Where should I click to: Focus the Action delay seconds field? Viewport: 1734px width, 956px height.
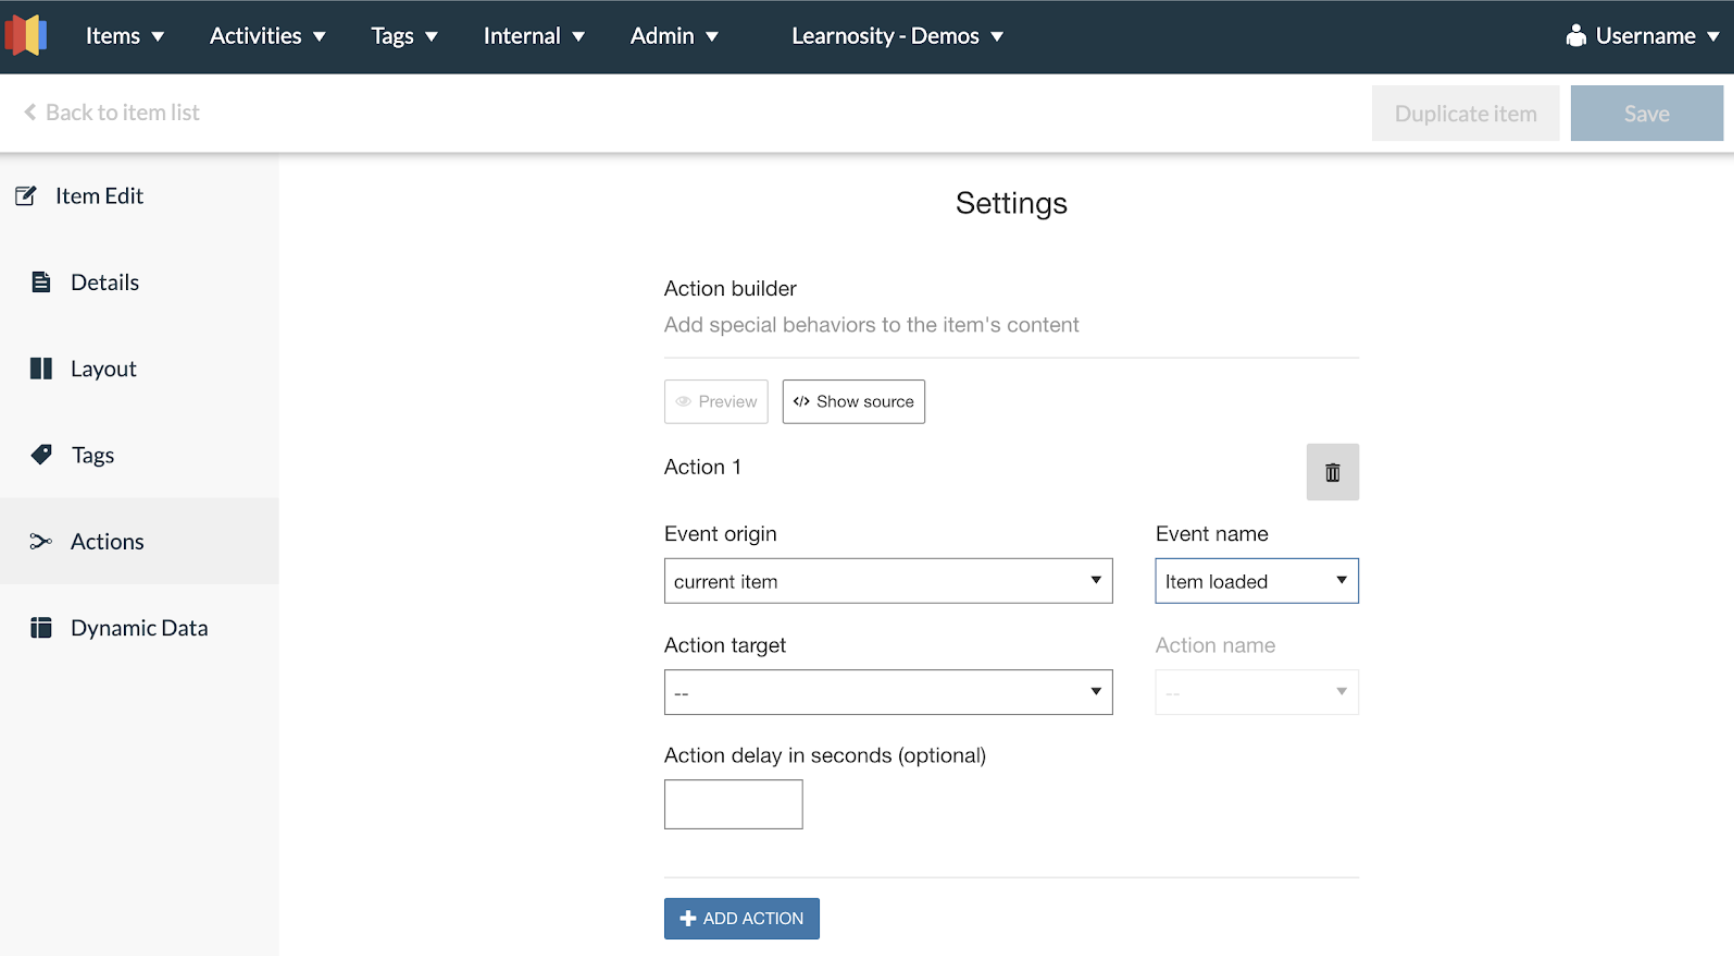tap(733, 804)
